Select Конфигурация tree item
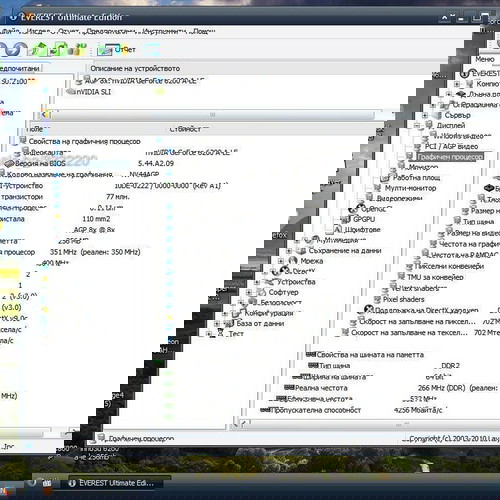 [x=269, y=313]
